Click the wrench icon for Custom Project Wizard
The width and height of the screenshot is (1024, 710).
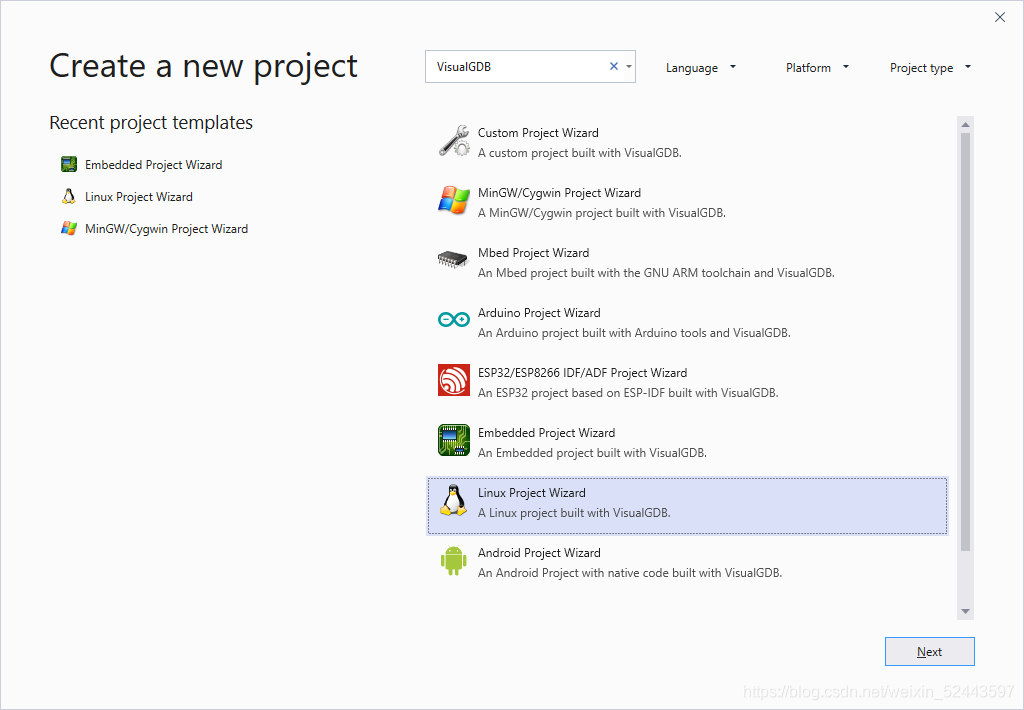coord(454,141)
